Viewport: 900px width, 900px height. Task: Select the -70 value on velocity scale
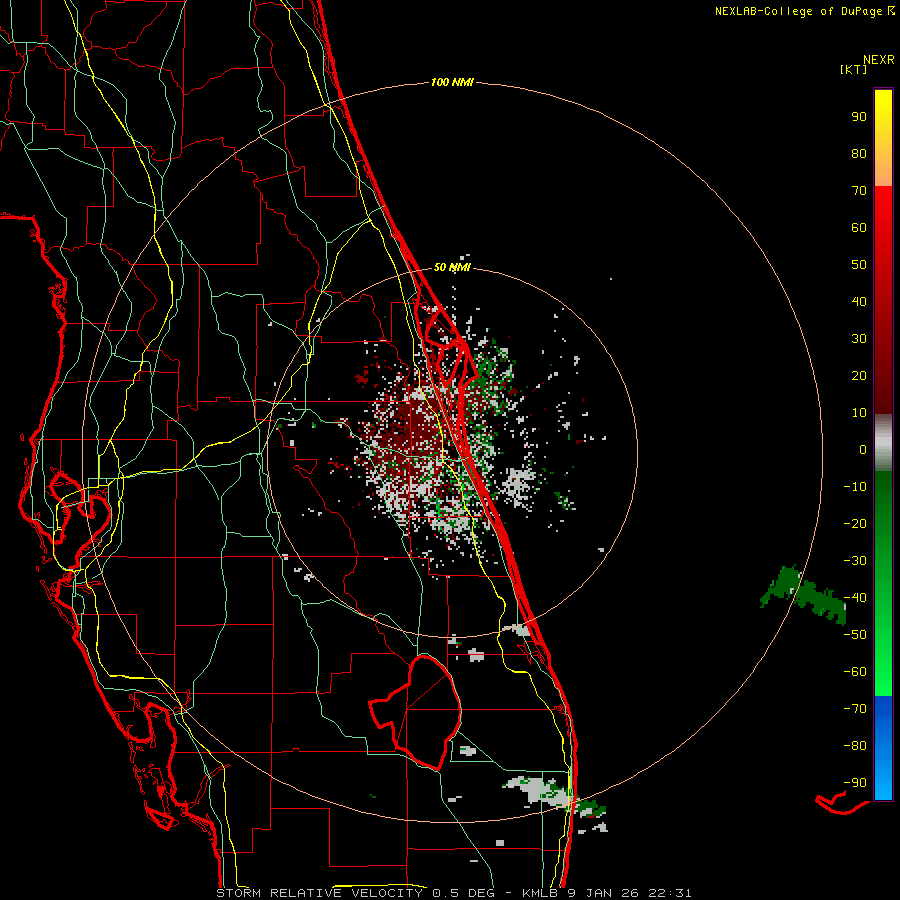pos(855,709)
